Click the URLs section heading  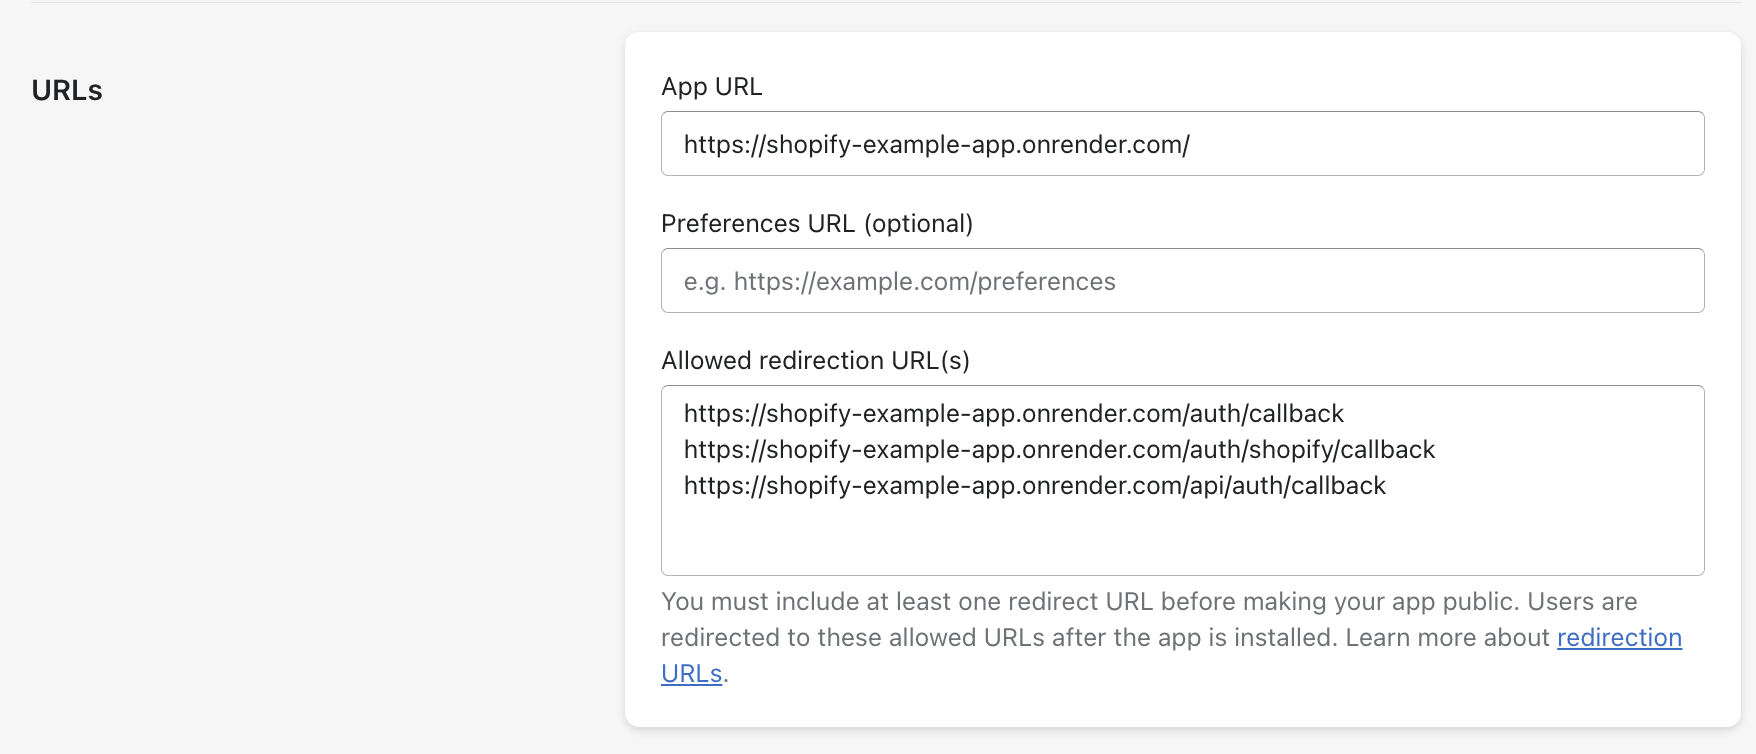pyautogui.click(x=66, y=90)
